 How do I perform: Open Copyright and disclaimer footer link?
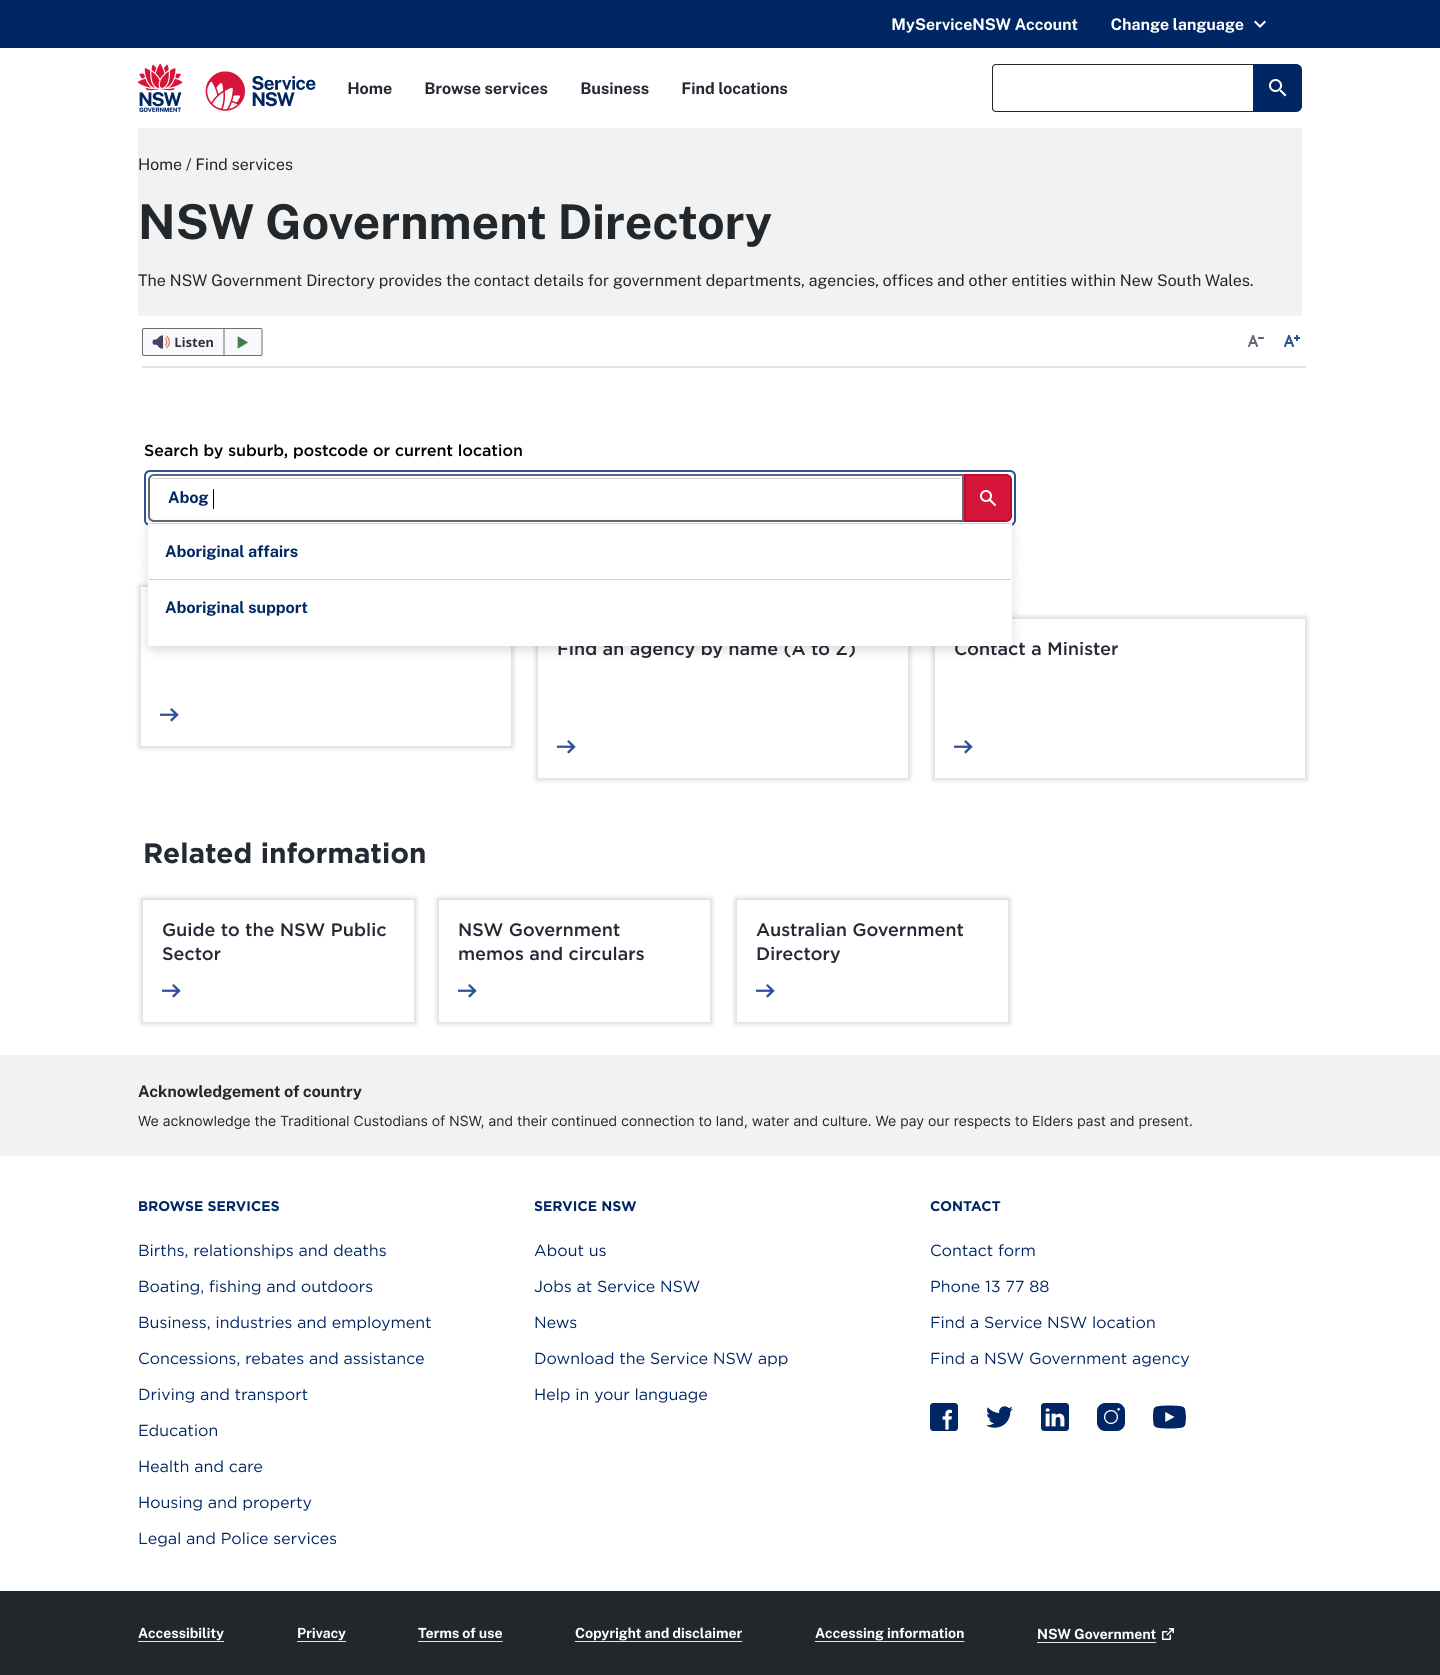pos(658,1633)
